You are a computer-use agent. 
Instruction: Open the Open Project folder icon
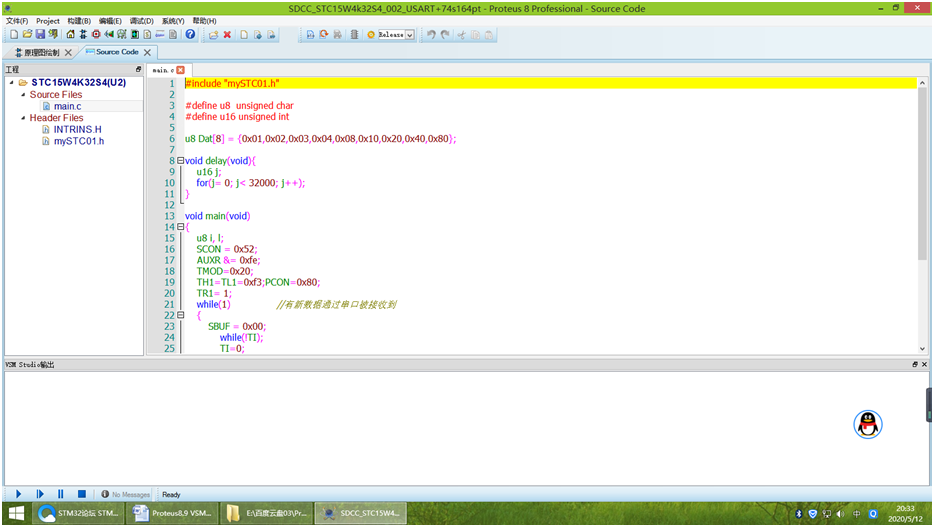point(27,34)
